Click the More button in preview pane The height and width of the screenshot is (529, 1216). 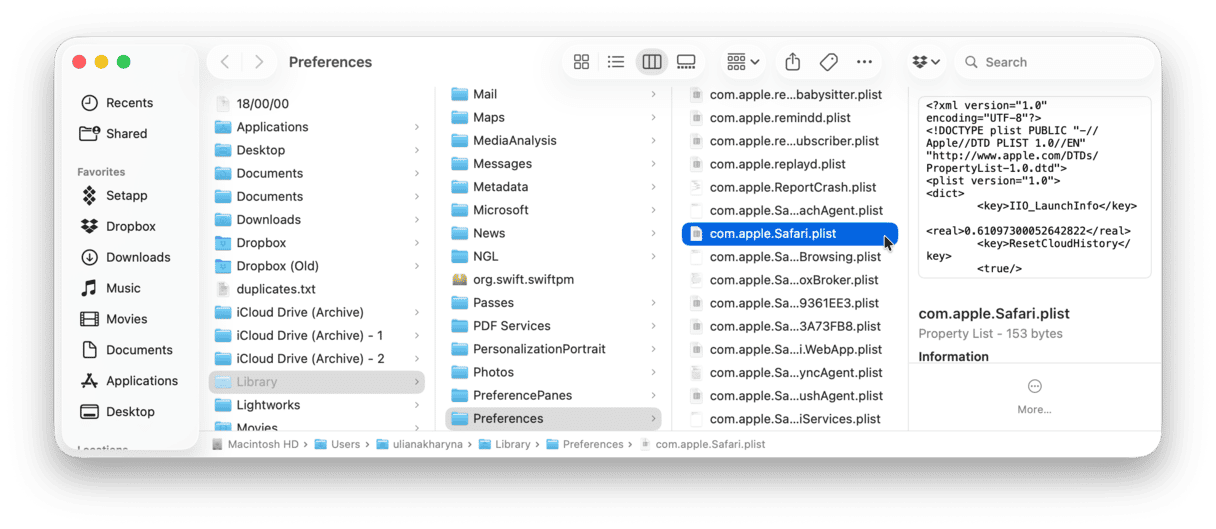[x=1034, y=393]
